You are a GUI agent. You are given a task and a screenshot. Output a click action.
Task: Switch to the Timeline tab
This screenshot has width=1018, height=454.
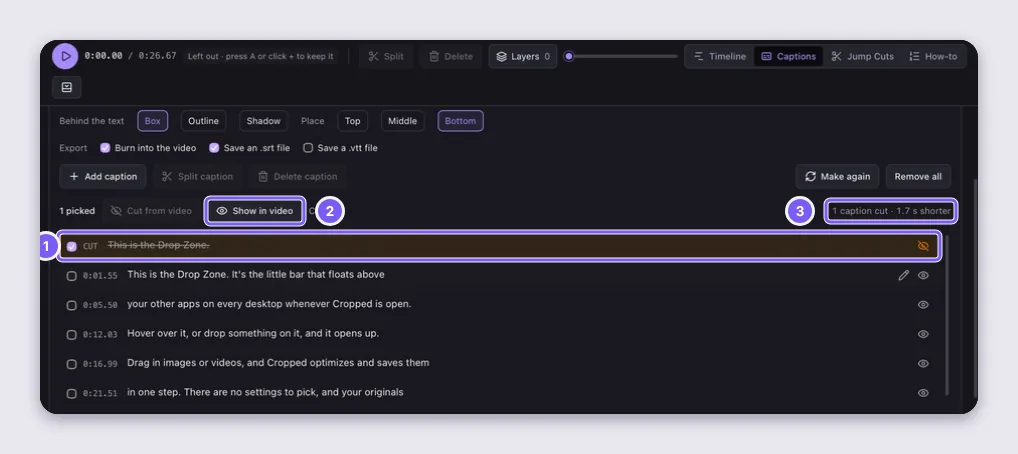pos(719,57)
